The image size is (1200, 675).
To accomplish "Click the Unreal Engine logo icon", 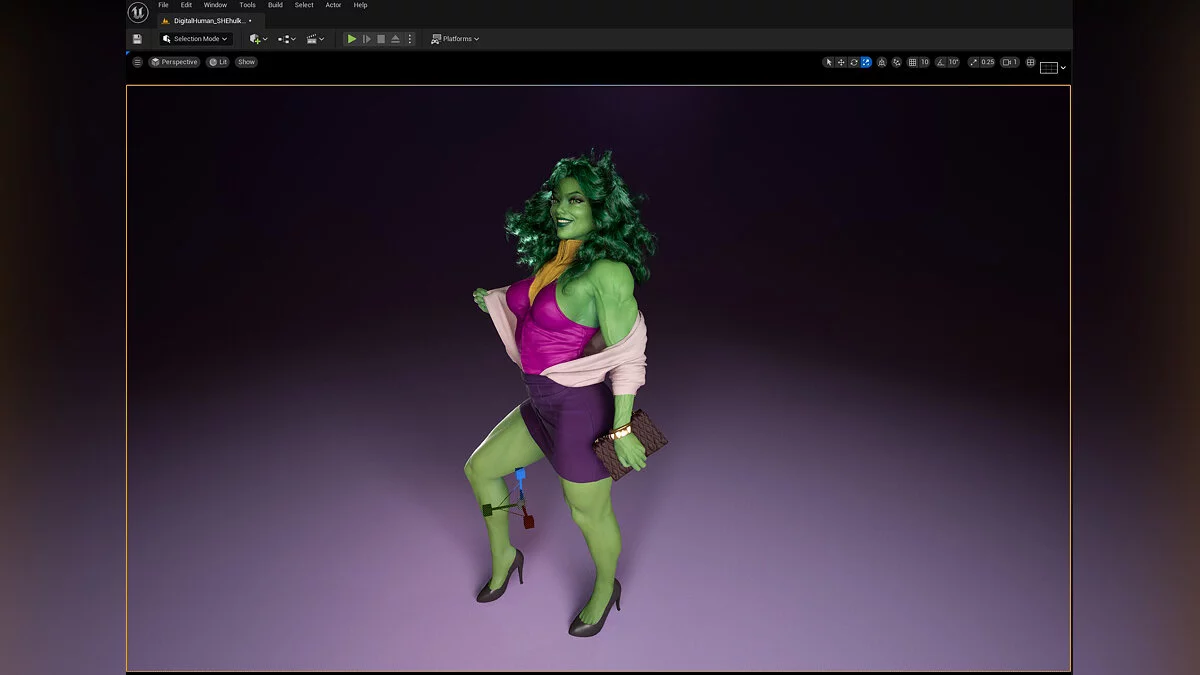I will click(x=138, y=12).
